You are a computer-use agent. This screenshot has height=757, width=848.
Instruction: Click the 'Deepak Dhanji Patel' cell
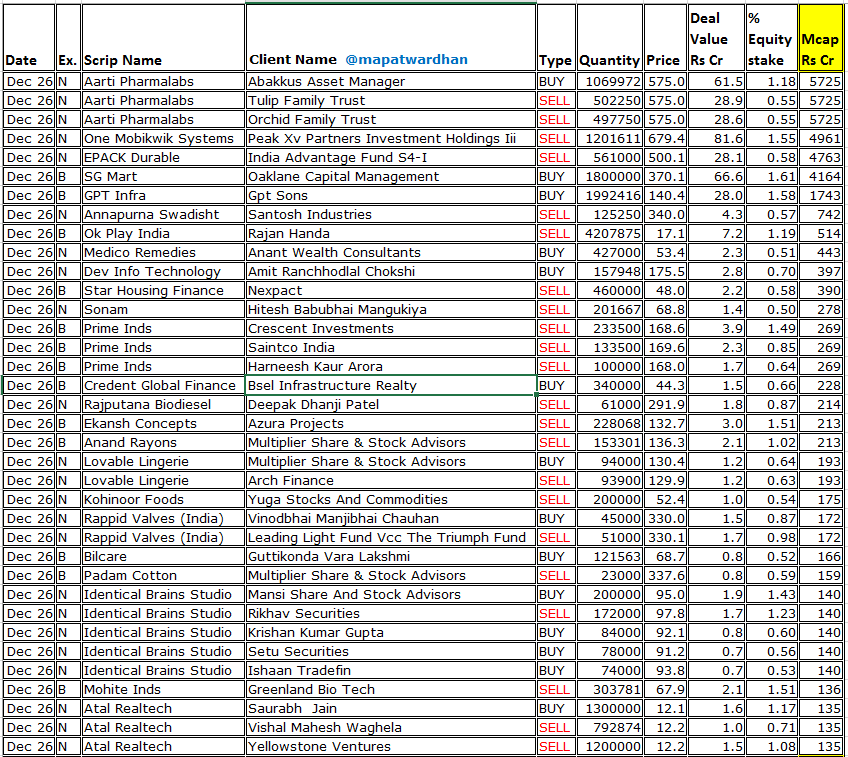pos(391,404)
